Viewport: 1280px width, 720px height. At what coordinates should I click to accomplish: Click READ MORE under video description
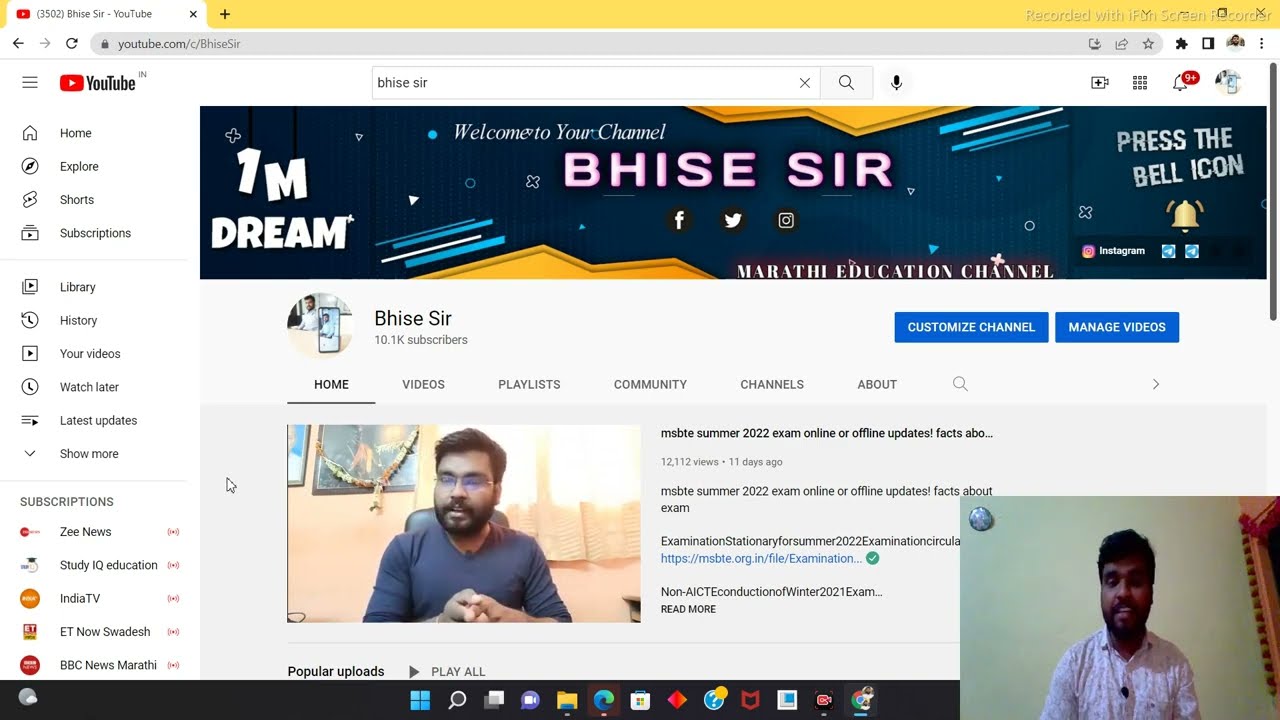(x=688, y=609)
